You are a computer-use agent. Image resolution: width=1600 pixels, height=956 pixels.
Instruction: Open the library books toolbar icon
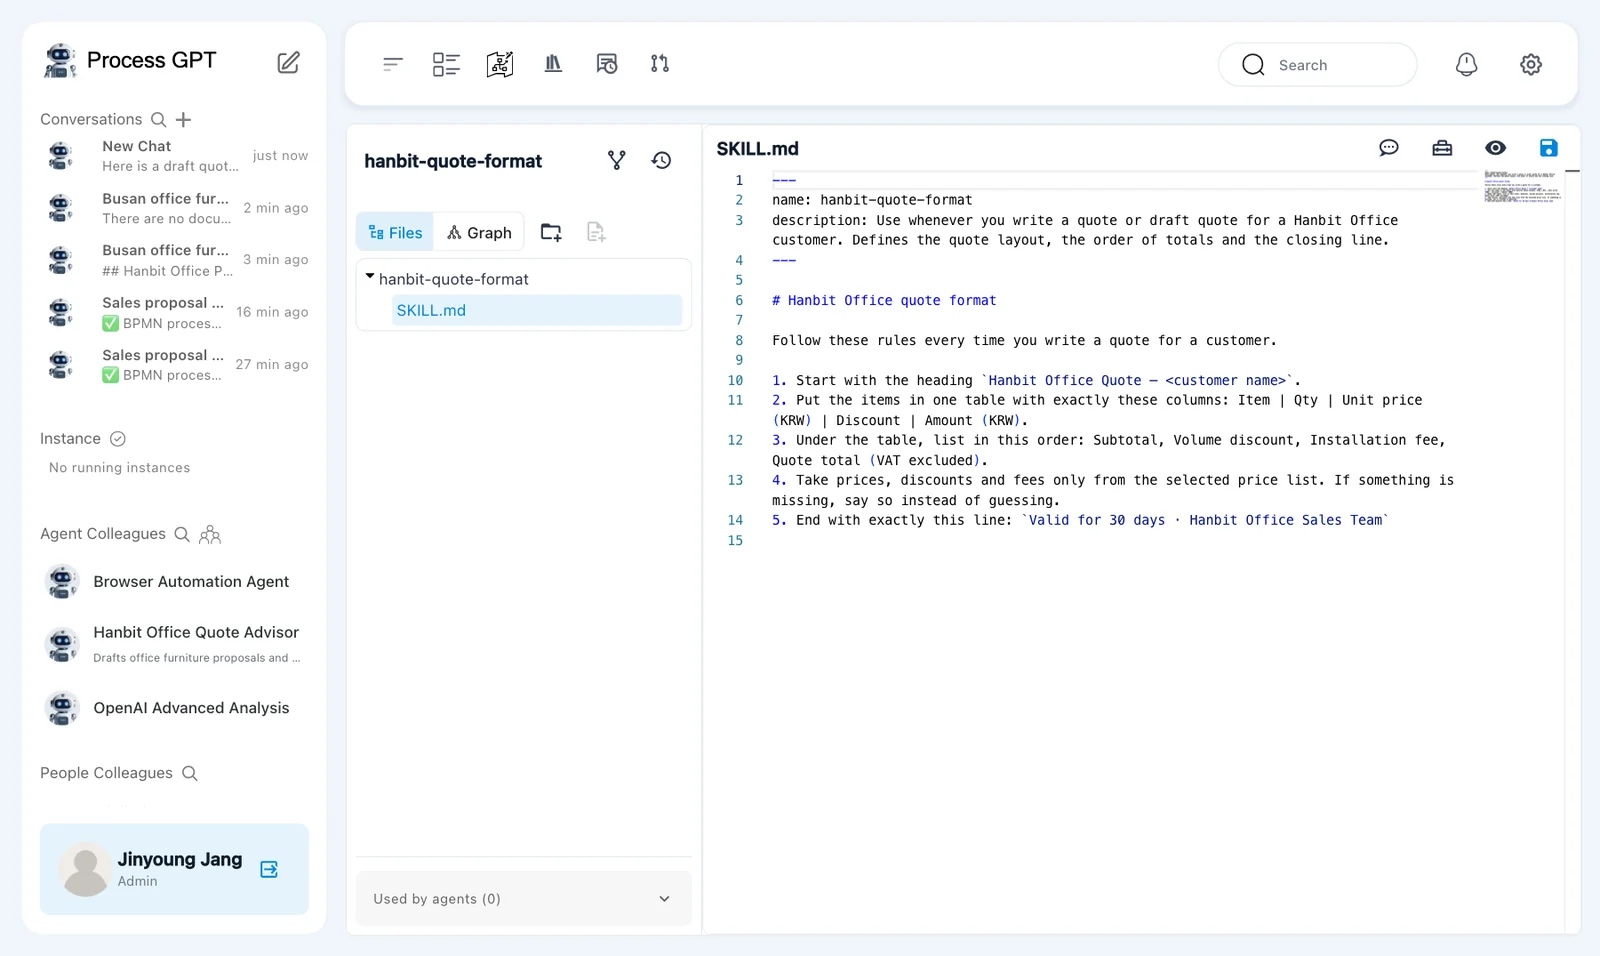(x=553, y=64)
